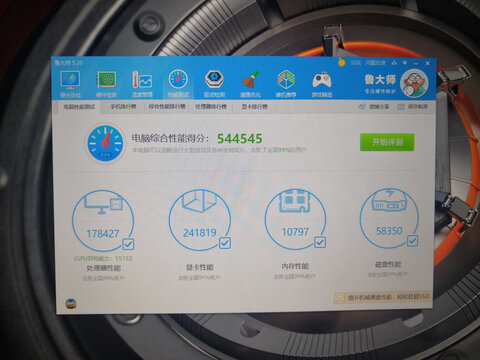This screenshot has height=360, width=480.
Task: Switch to the 电脑性能测试 tab
Action: click(79, 107)
